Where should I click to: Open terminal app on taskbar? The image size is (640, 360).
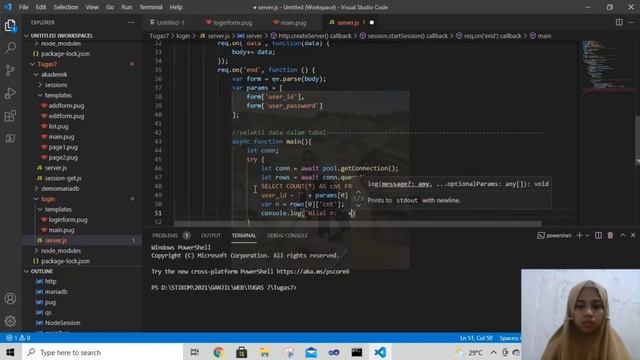coord(357,352)
